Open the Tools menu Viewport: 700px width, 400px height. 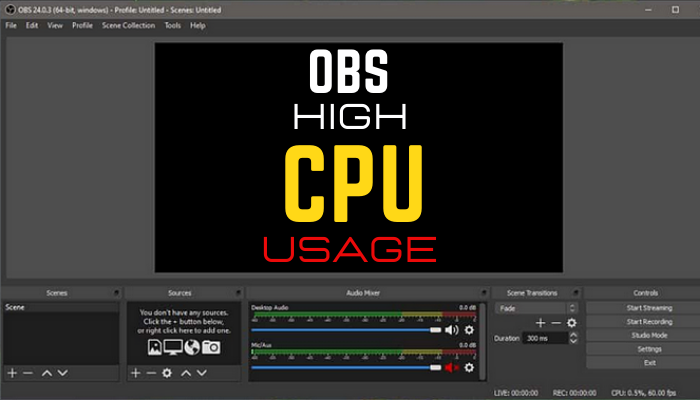173,25
